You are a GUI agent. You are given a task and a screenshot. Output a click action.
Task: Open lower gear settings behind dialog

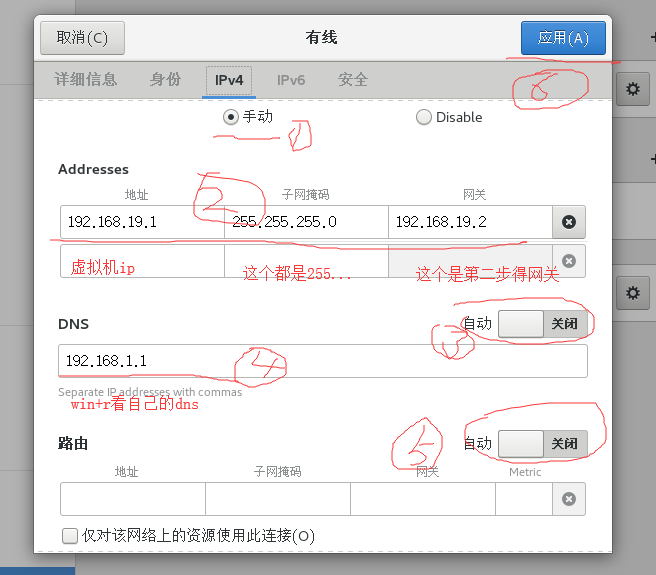[x=631, y=293]
